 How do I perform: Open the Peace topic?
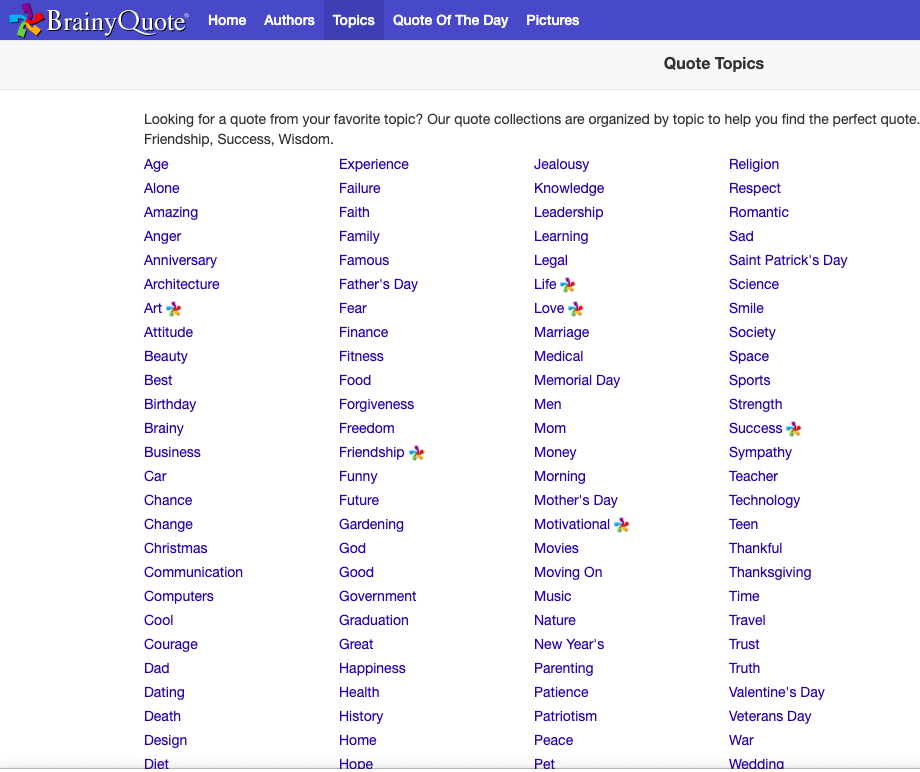553,741
